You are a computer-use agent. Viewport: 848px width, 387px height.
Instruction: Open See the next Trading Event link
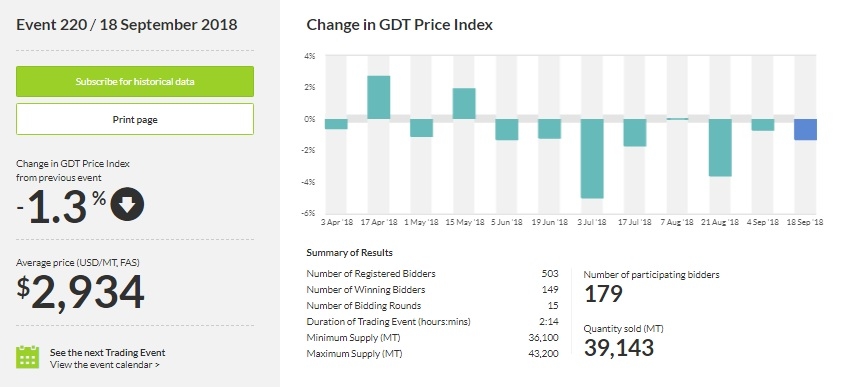point(108,352)
